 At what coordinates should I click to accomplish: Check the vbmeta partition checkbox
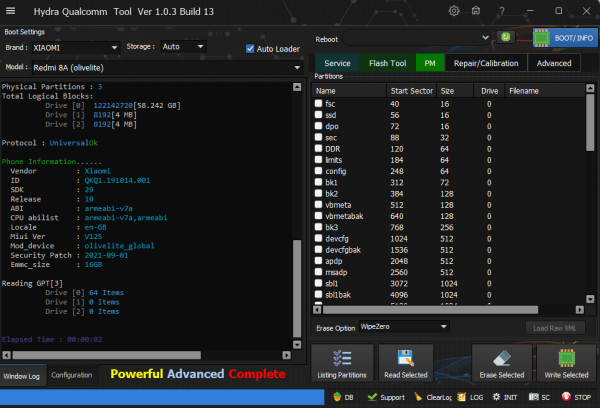318,204
